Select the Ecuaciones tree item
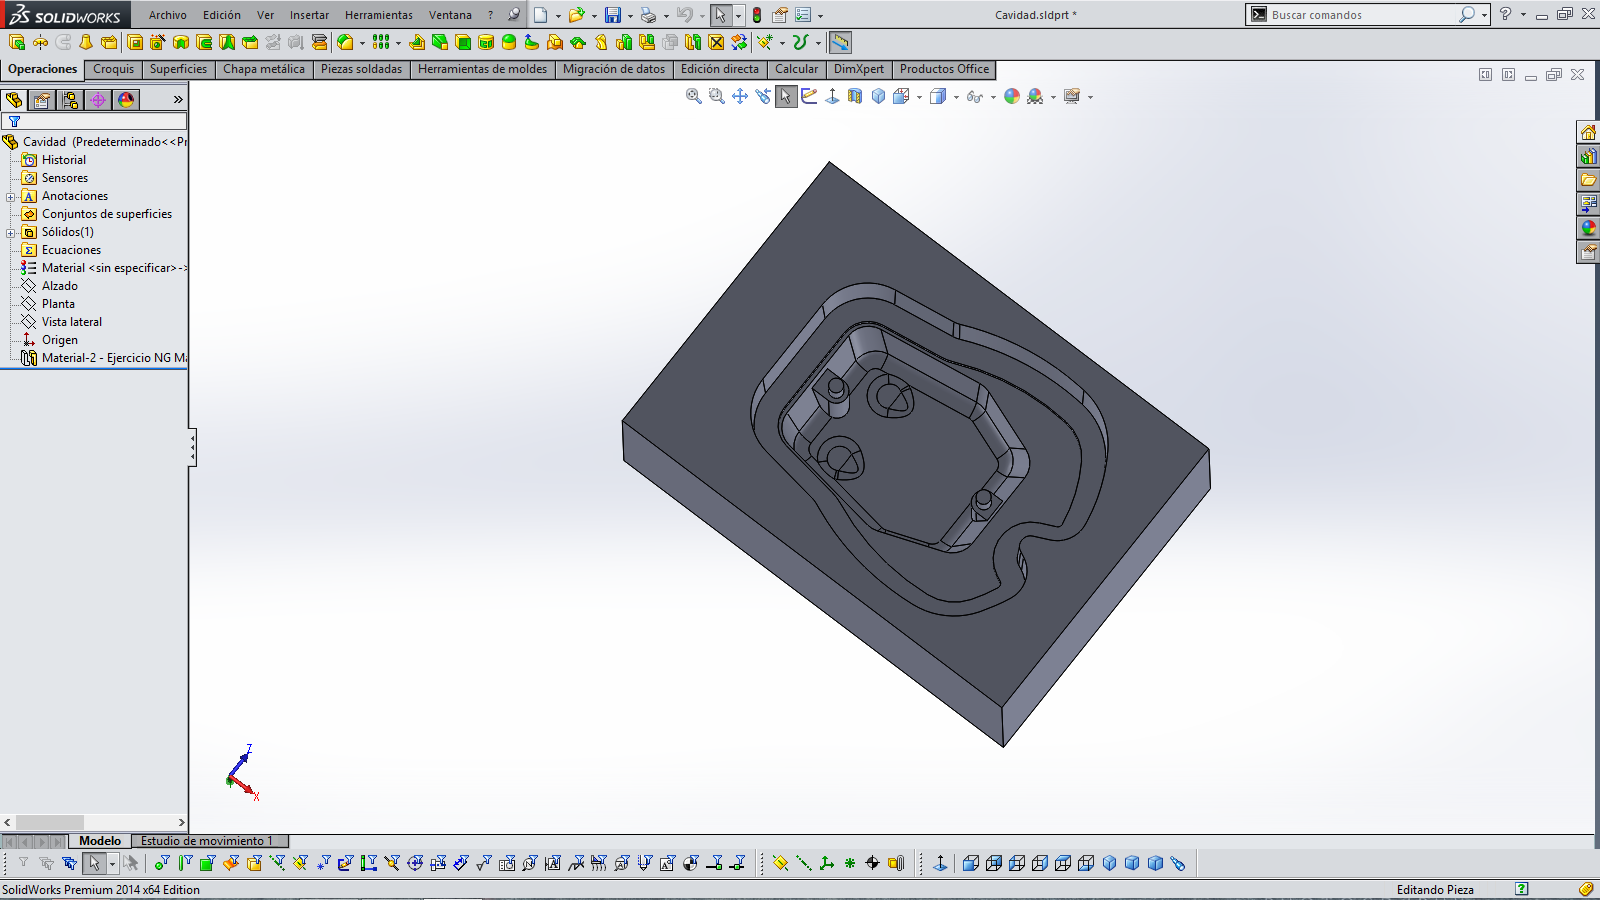This screenshot has height=900, width=1600. coord(71,250)
